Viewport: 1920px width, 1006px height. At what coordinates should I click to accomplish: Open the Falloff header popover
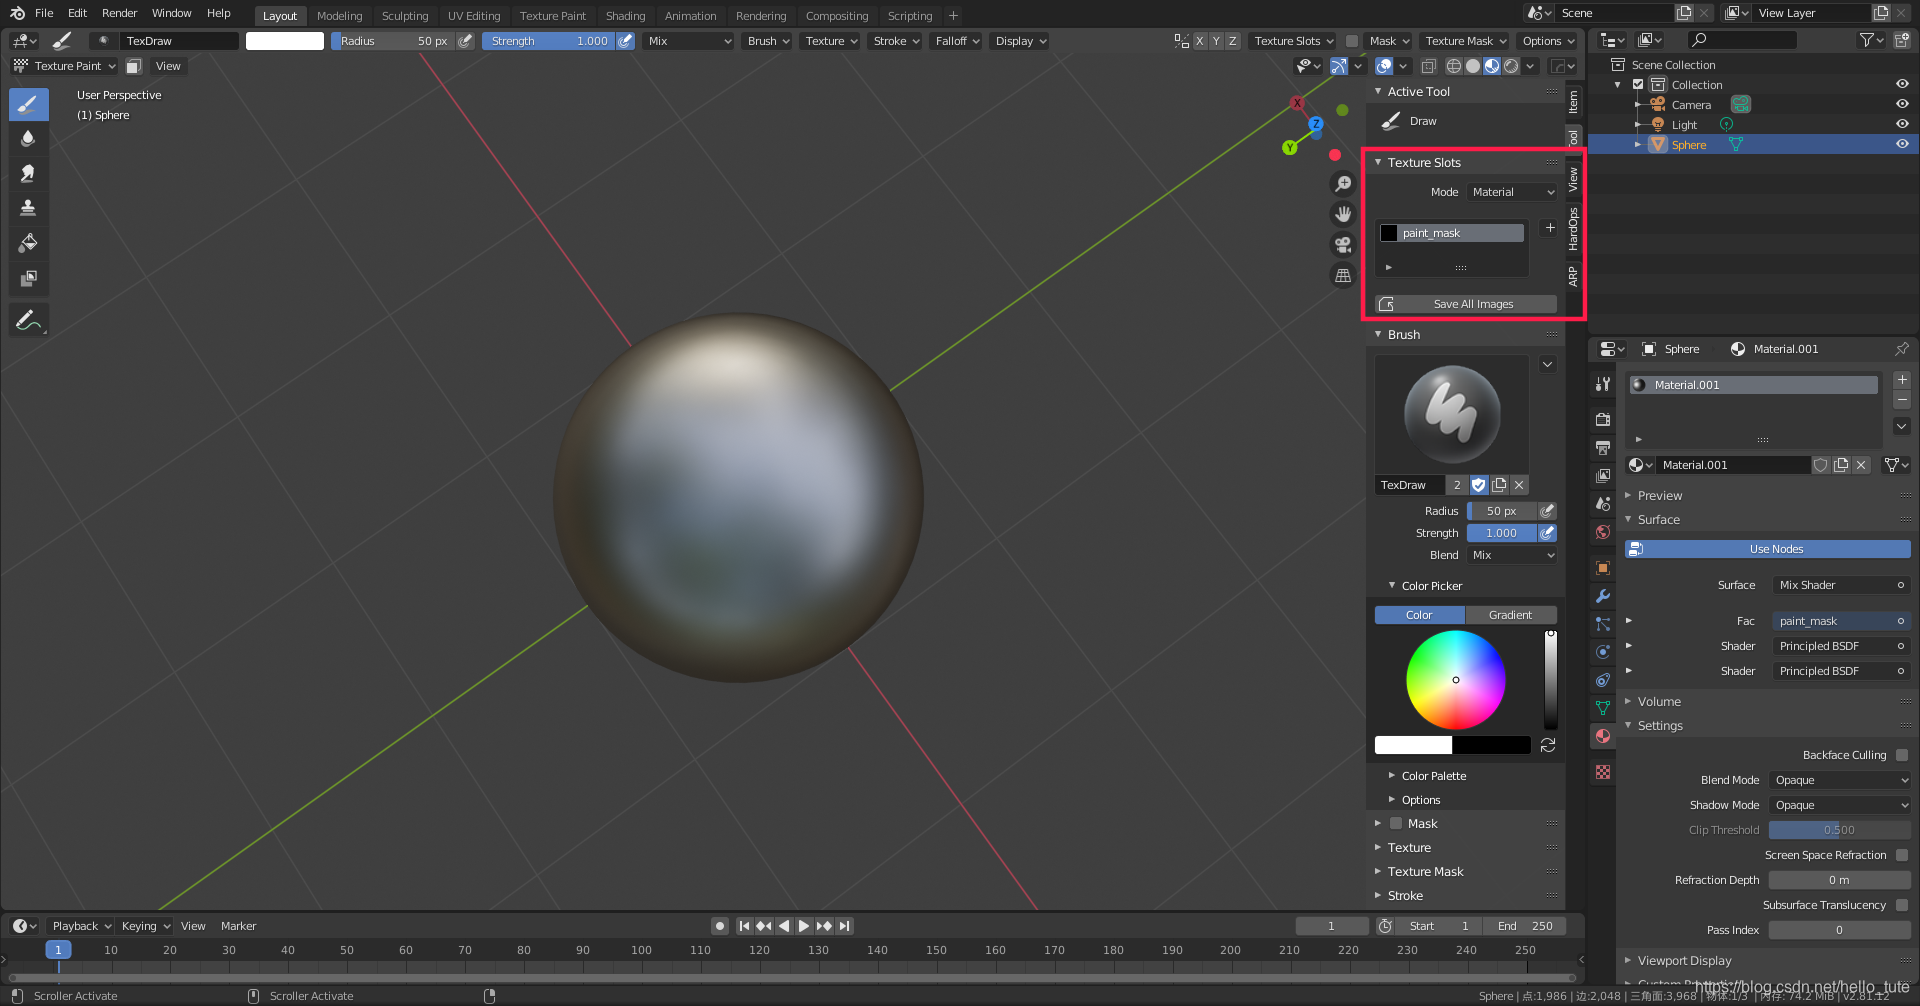click(x=956, y=41)
